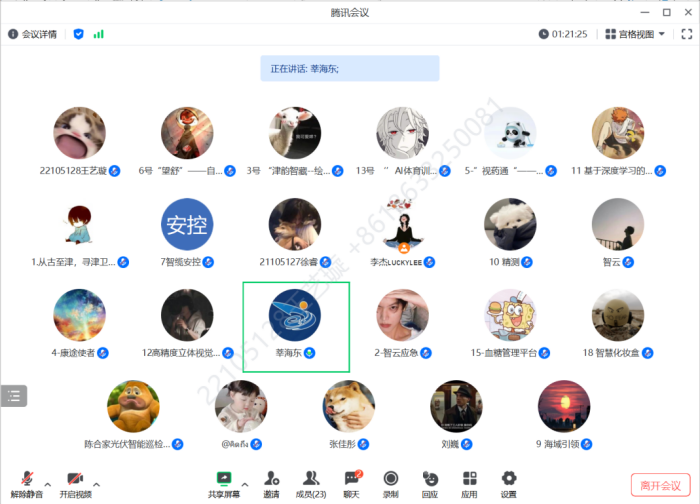The height and width of the screenshot is (504, 700).
Task: Click the blue security shield icon
Action: click(79, 34)
